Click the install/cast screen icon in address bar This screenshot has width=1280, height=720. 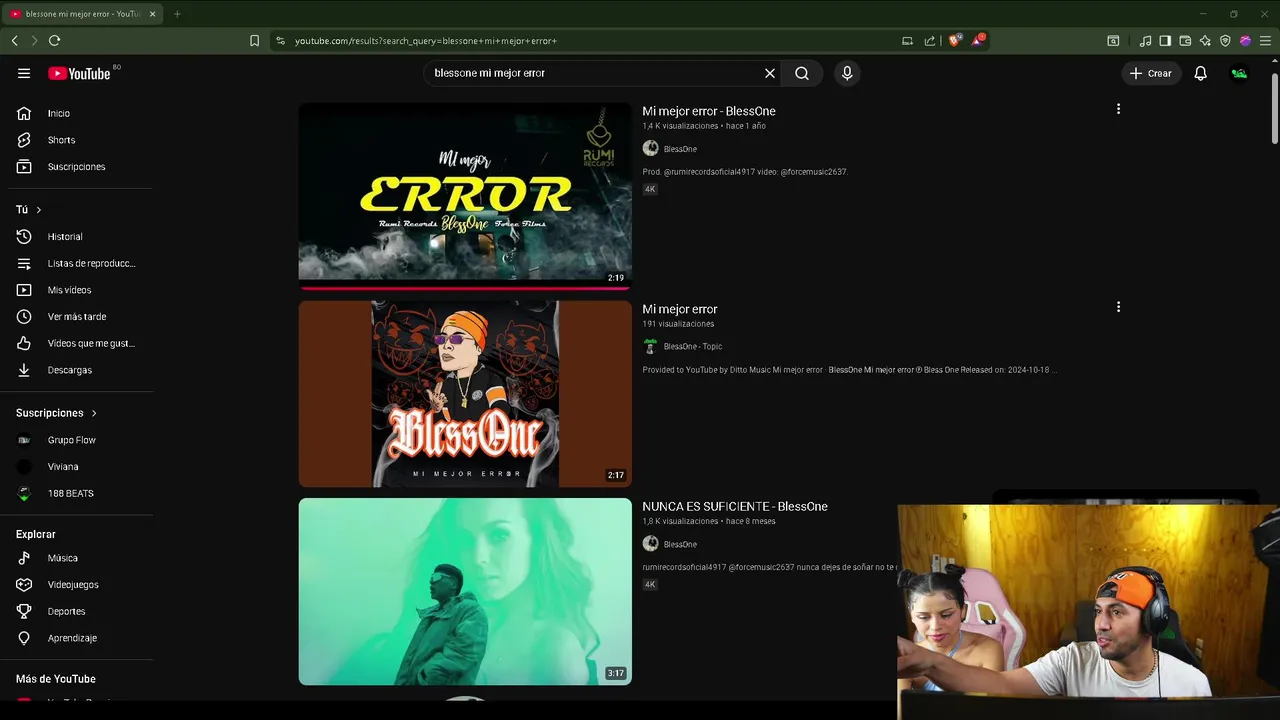click(x=907, y=41)
